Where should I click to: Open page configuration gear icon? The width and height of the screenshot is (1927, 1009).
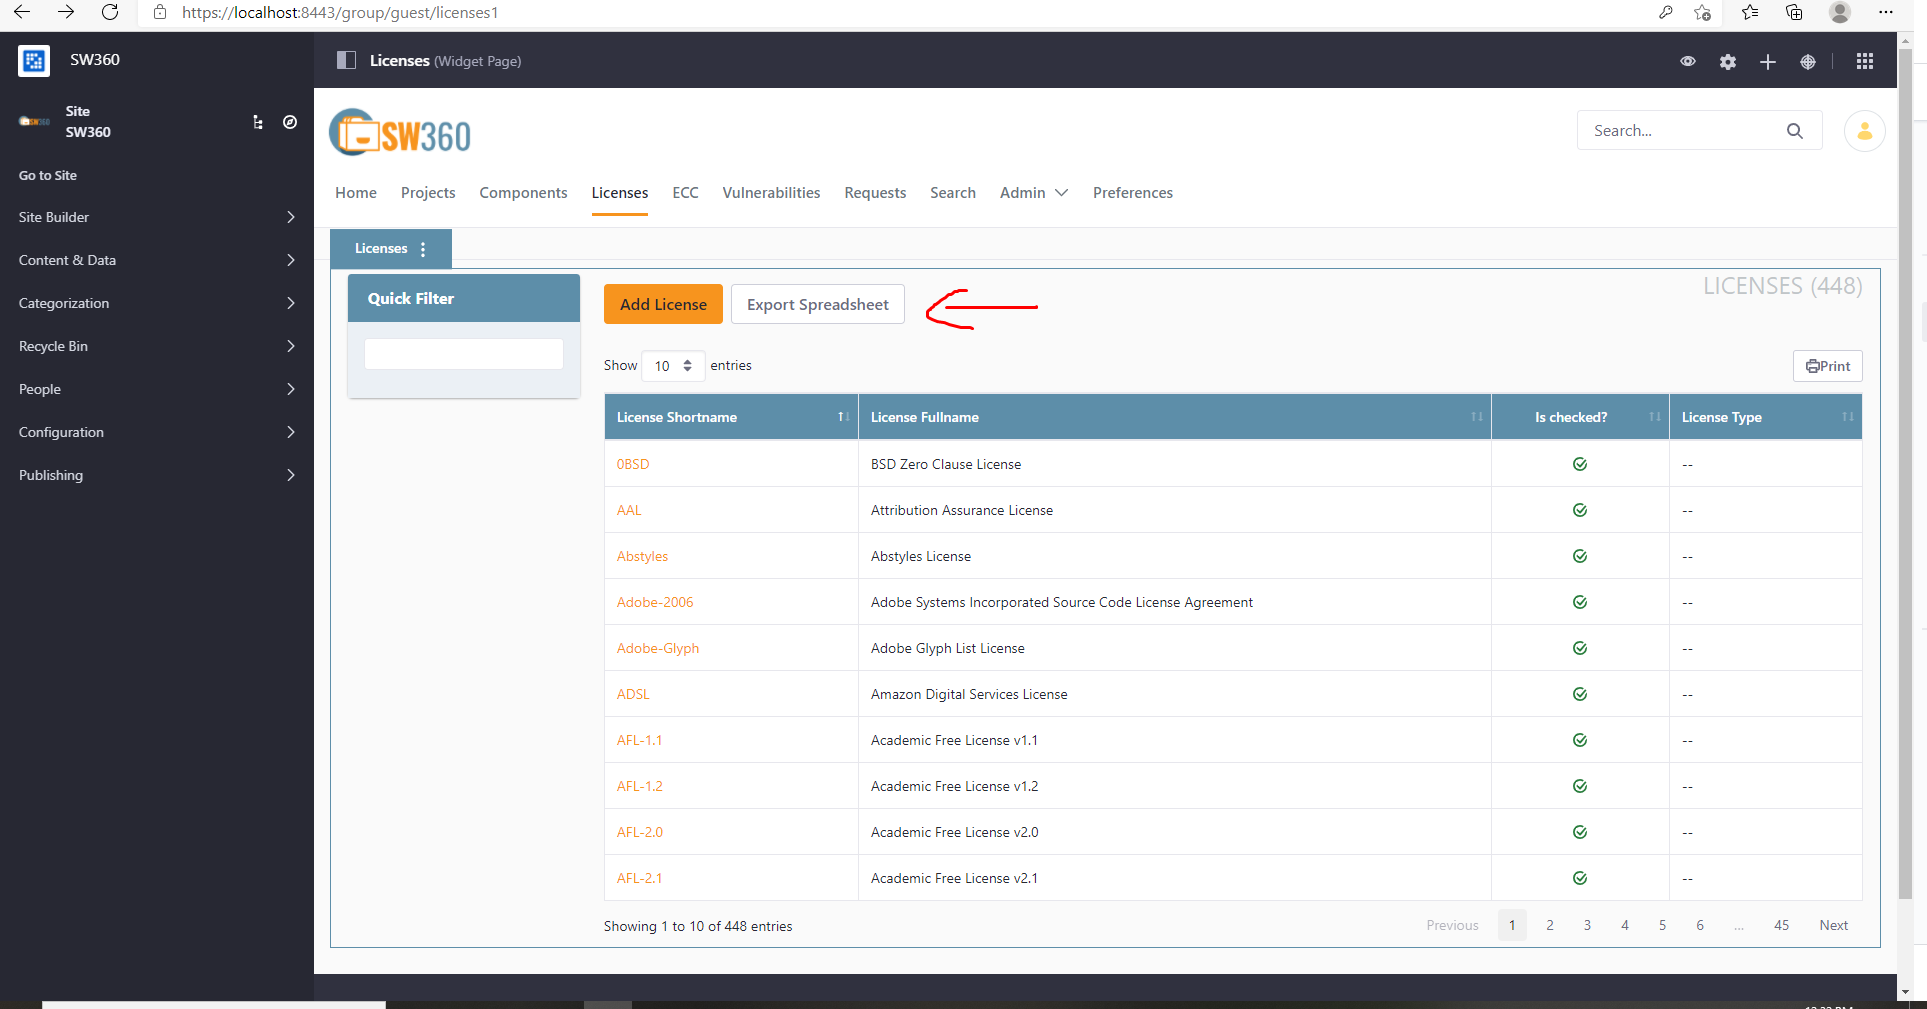pyautogui.click(x=1728, y=61)
